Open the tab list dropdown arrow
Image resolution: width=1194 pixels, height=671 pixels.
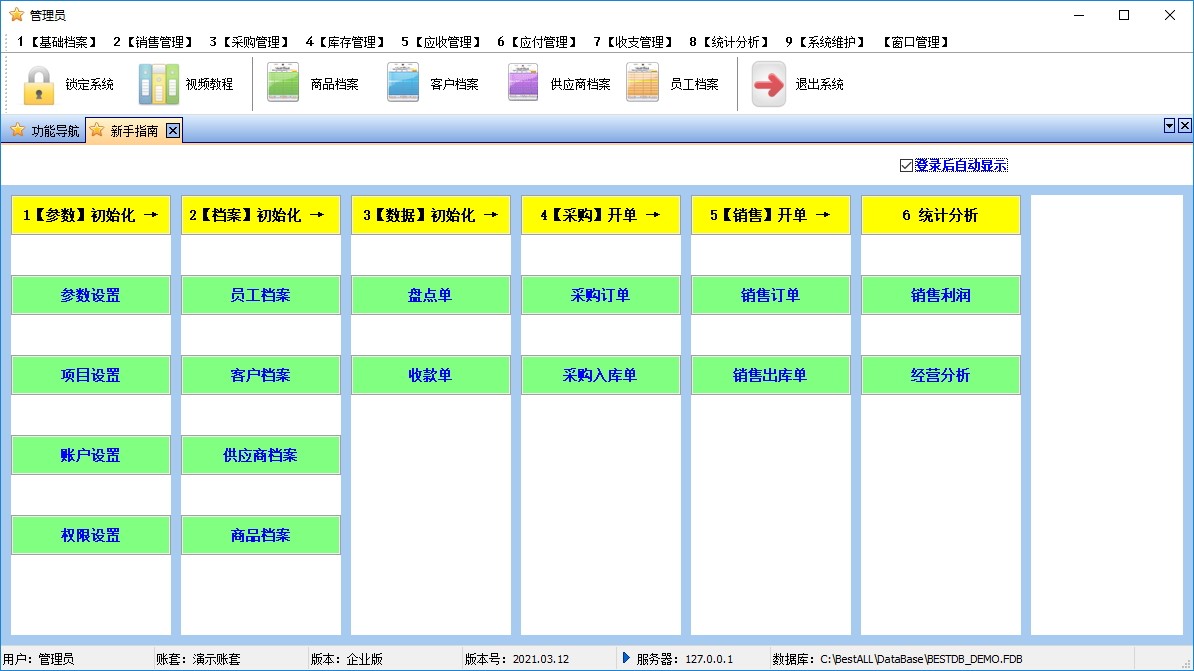[1170, 126]
